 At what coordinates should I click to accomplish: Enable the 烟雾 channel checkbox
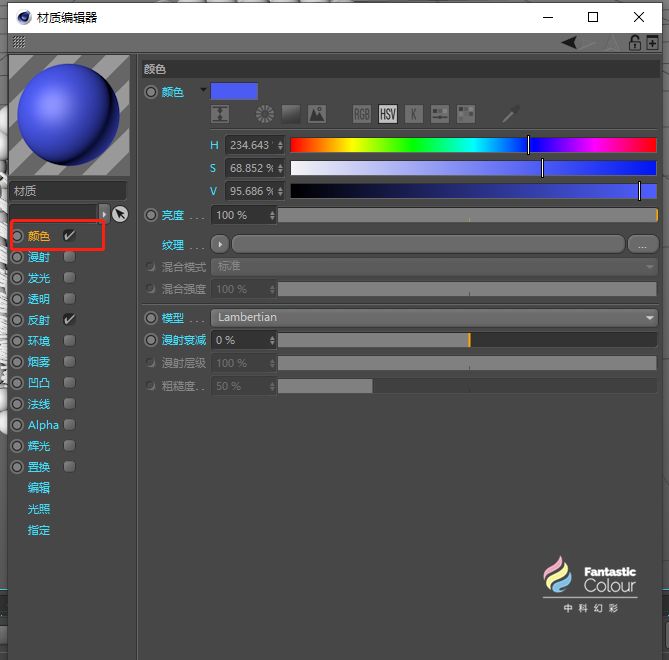click(x=70, y=361)
